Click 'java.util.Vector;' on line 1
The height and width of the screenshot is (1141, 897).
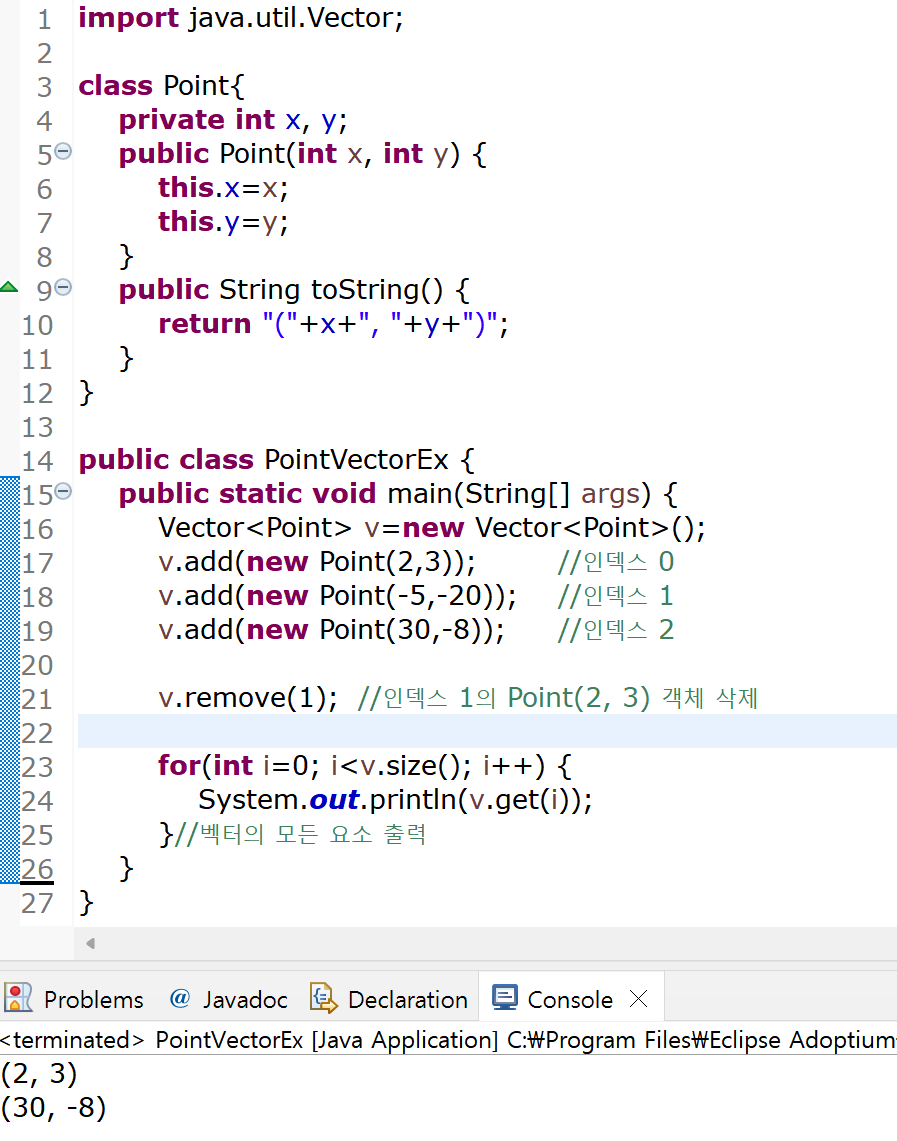pyautogui.click(x=296, y=17)
